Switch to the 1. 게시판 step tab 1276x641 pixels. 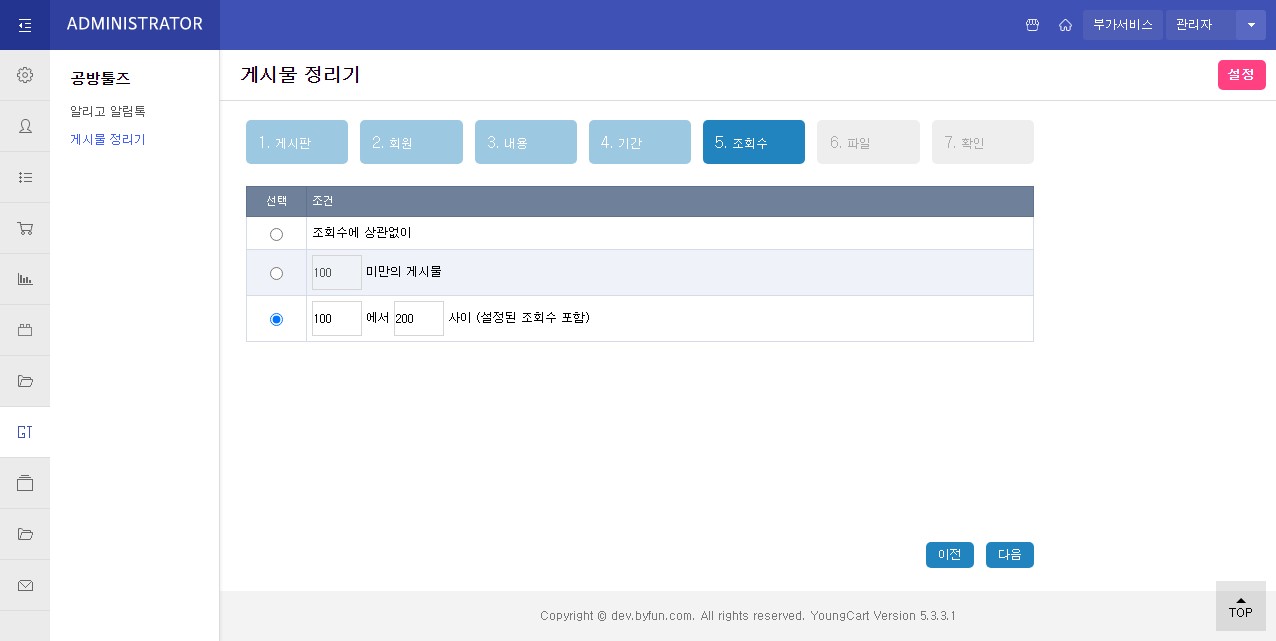point(297,142)
